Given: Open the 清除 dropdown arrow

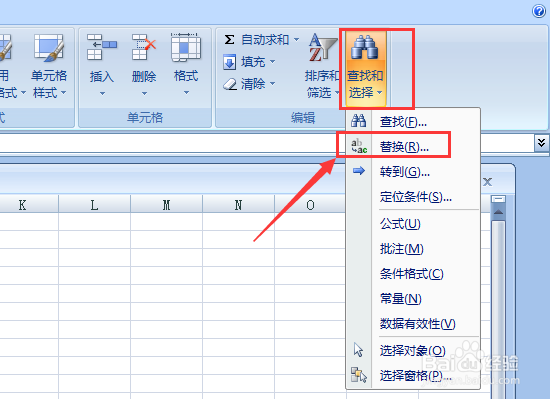Looking at the screenshot, I should 273,83.
